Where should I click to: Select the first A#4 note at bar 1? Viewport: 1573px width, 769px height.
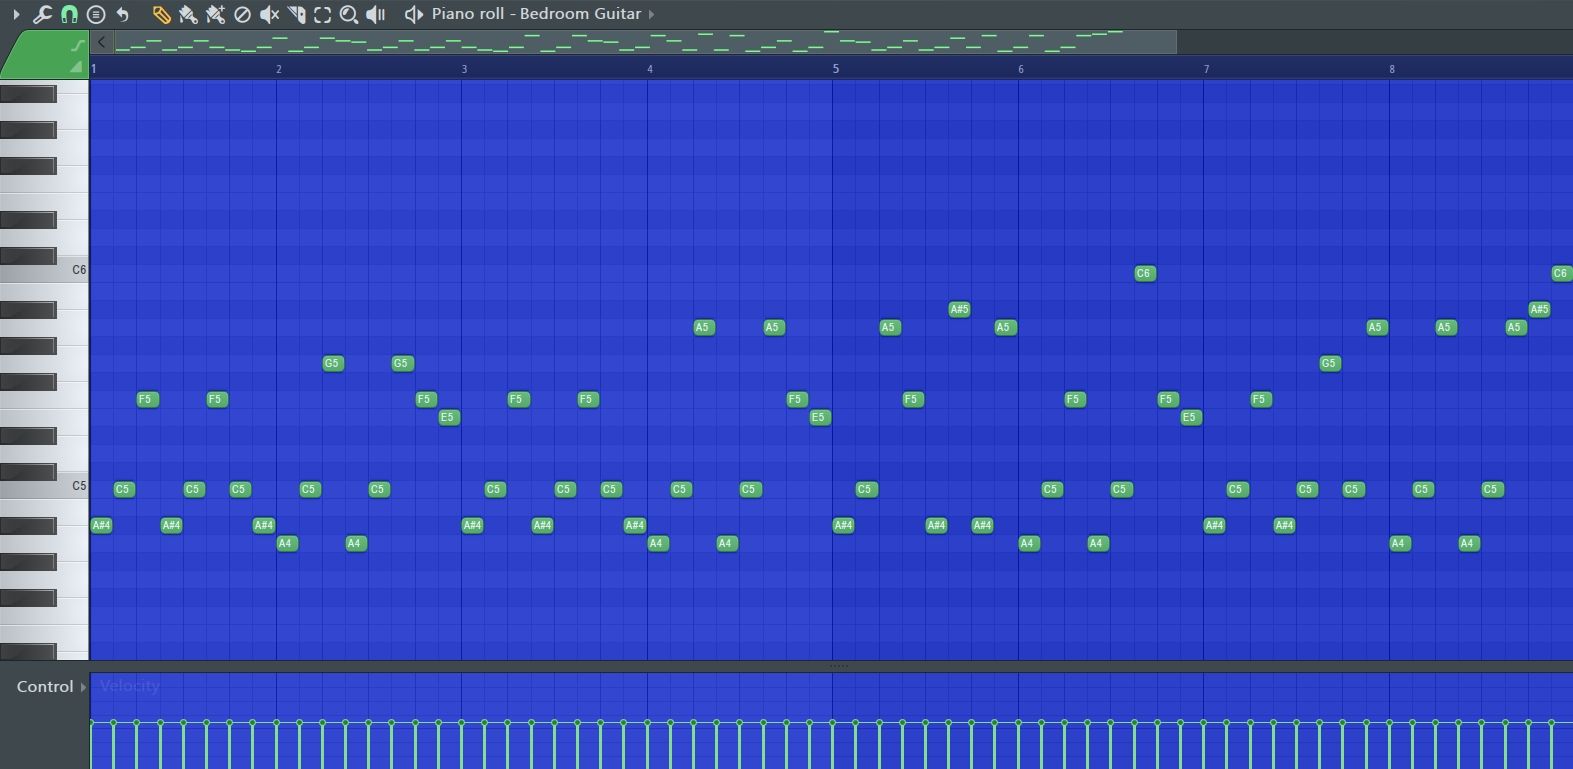(x=101, y=525)
